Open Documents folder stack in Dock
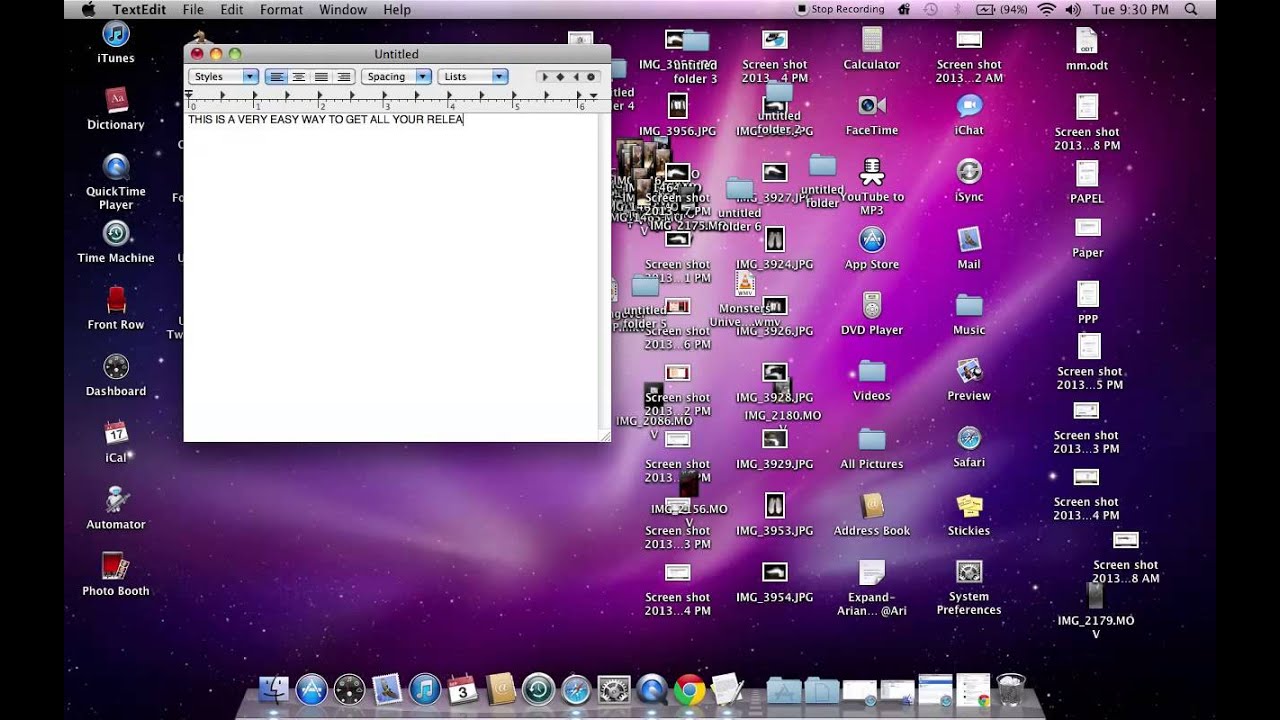Screen dimensions: 1280x720 pyautogui.click(x=822, y=690)
